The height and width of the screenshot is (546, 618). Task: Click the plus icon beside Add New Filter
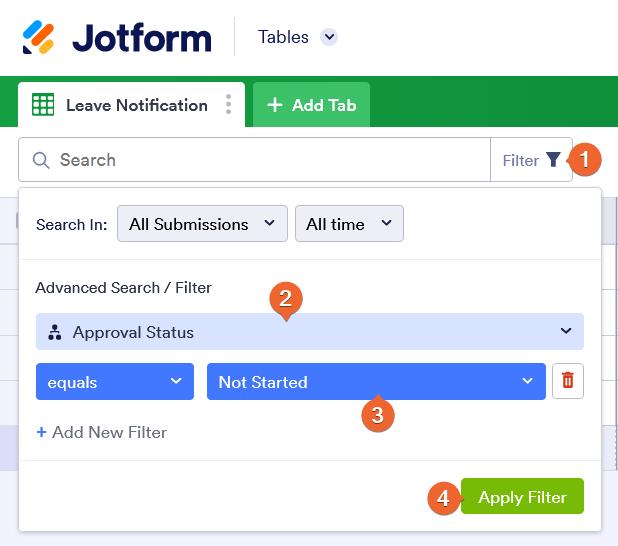[41, 432]
